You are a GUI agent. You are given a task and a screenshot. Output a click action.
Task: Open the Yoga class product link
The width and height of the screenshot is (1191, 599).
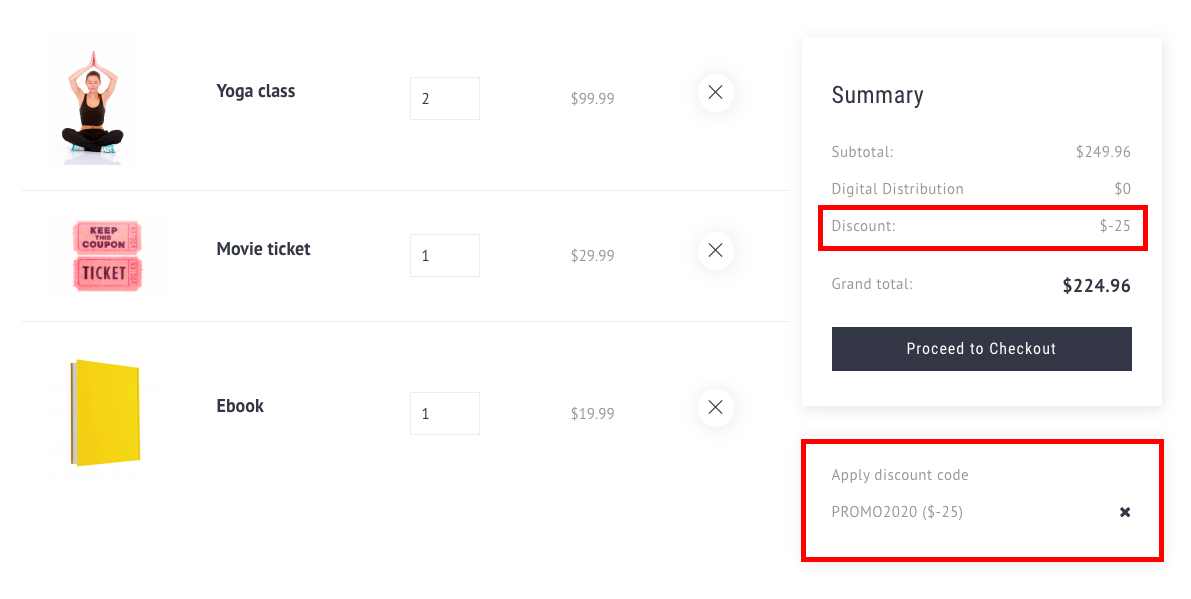pyautogui.click(x=256, y=91)
